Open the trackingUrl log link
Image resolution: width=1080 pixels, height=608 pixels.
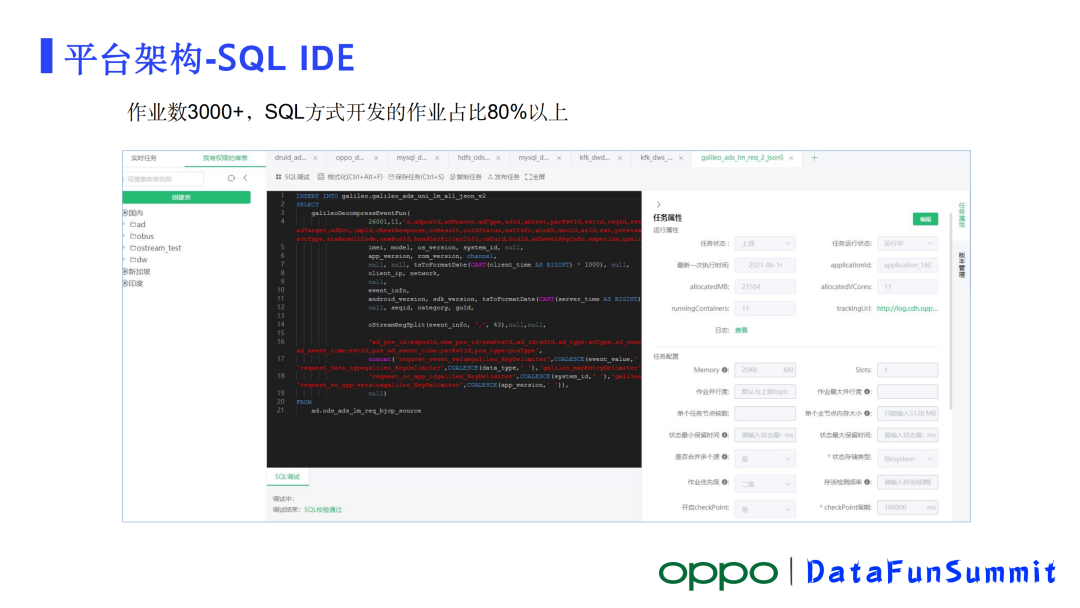(907, 308)
